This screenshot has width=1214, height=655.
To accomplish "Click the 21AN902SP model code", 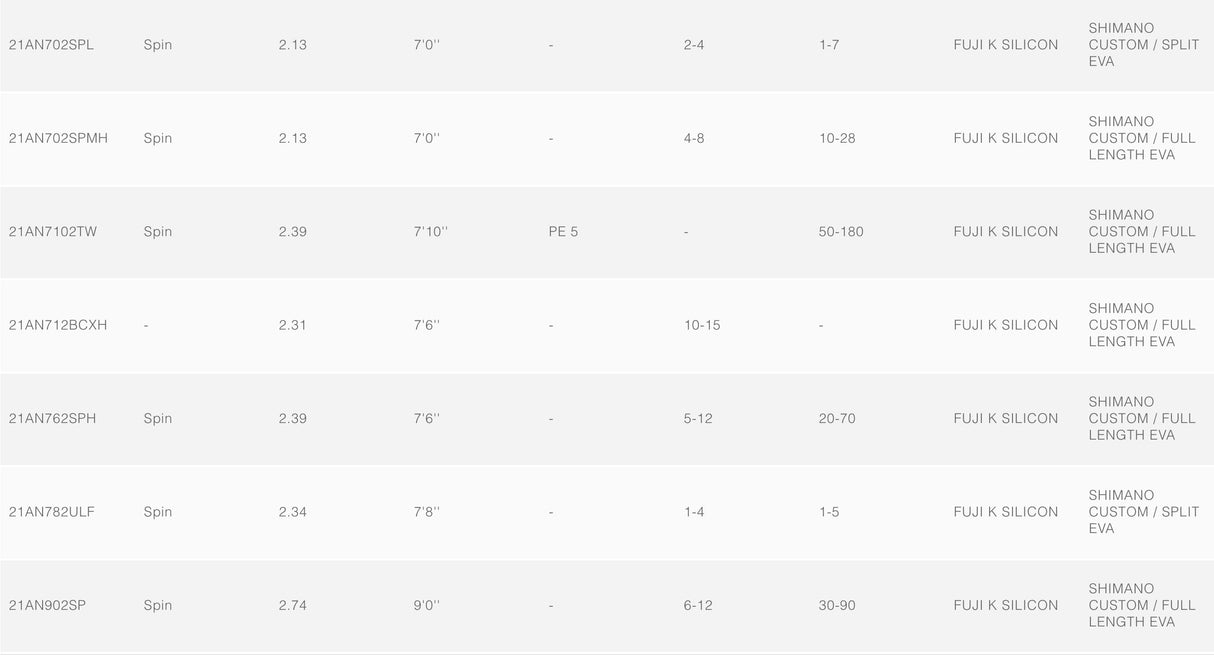I will click(47, 605).
